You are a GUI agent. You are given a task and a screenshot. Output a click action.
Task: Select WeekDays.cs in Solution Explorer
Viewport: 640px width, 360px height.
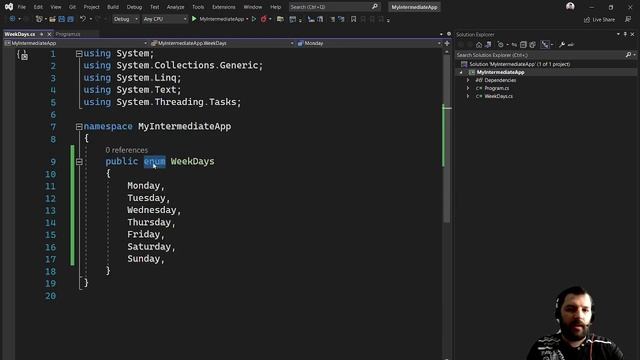pyautogui.click(x=498, y=96)
